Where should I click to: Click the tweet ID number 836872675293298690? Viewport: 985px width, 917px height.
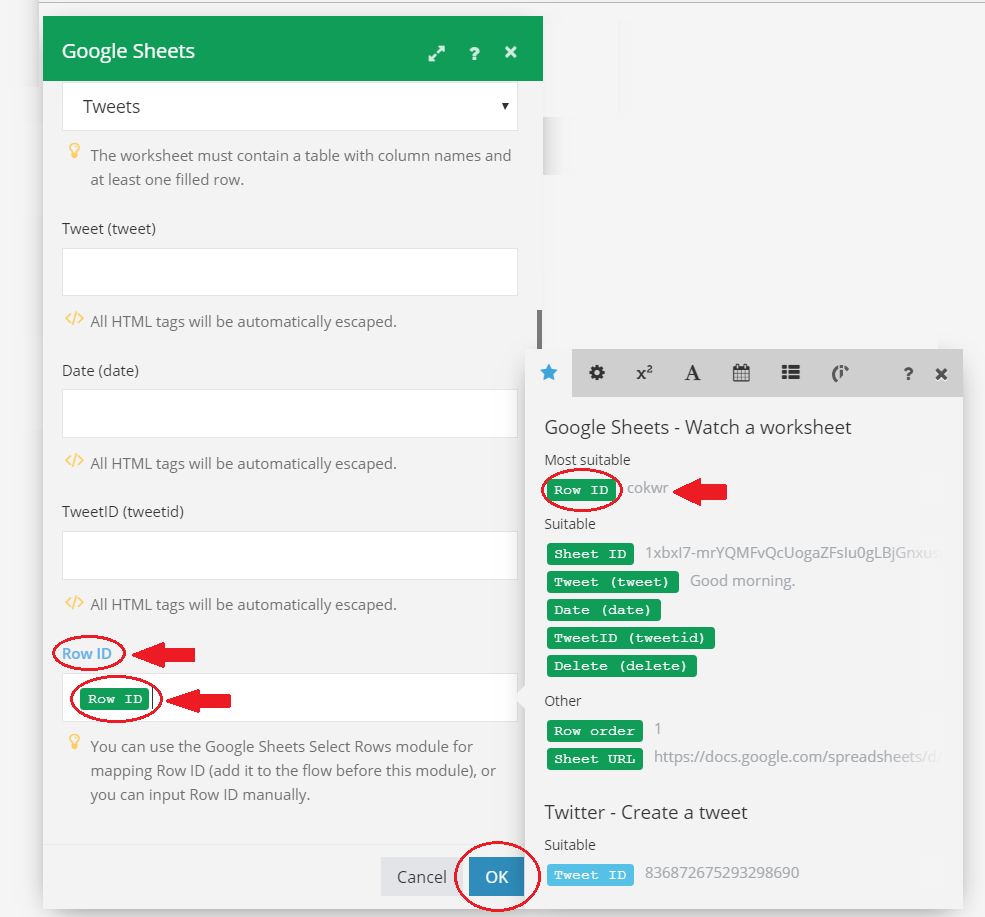[x=722, y=872]
